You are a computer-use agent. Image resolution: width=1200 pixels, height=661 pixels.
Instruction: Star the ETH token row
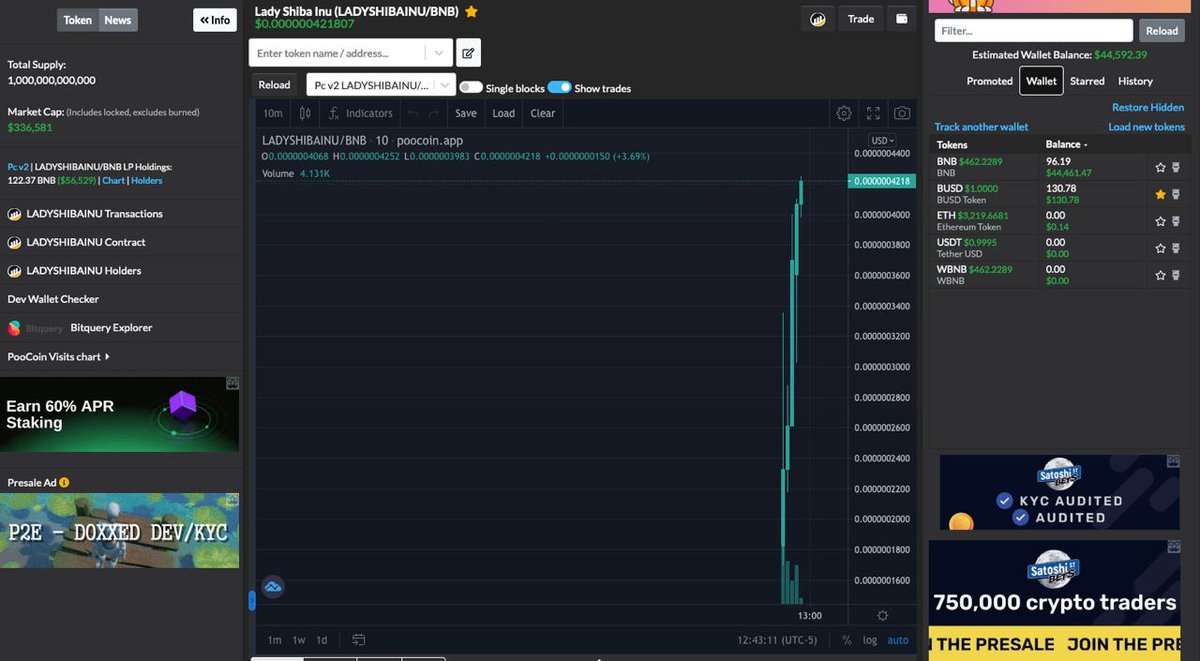coord(1161,221)
